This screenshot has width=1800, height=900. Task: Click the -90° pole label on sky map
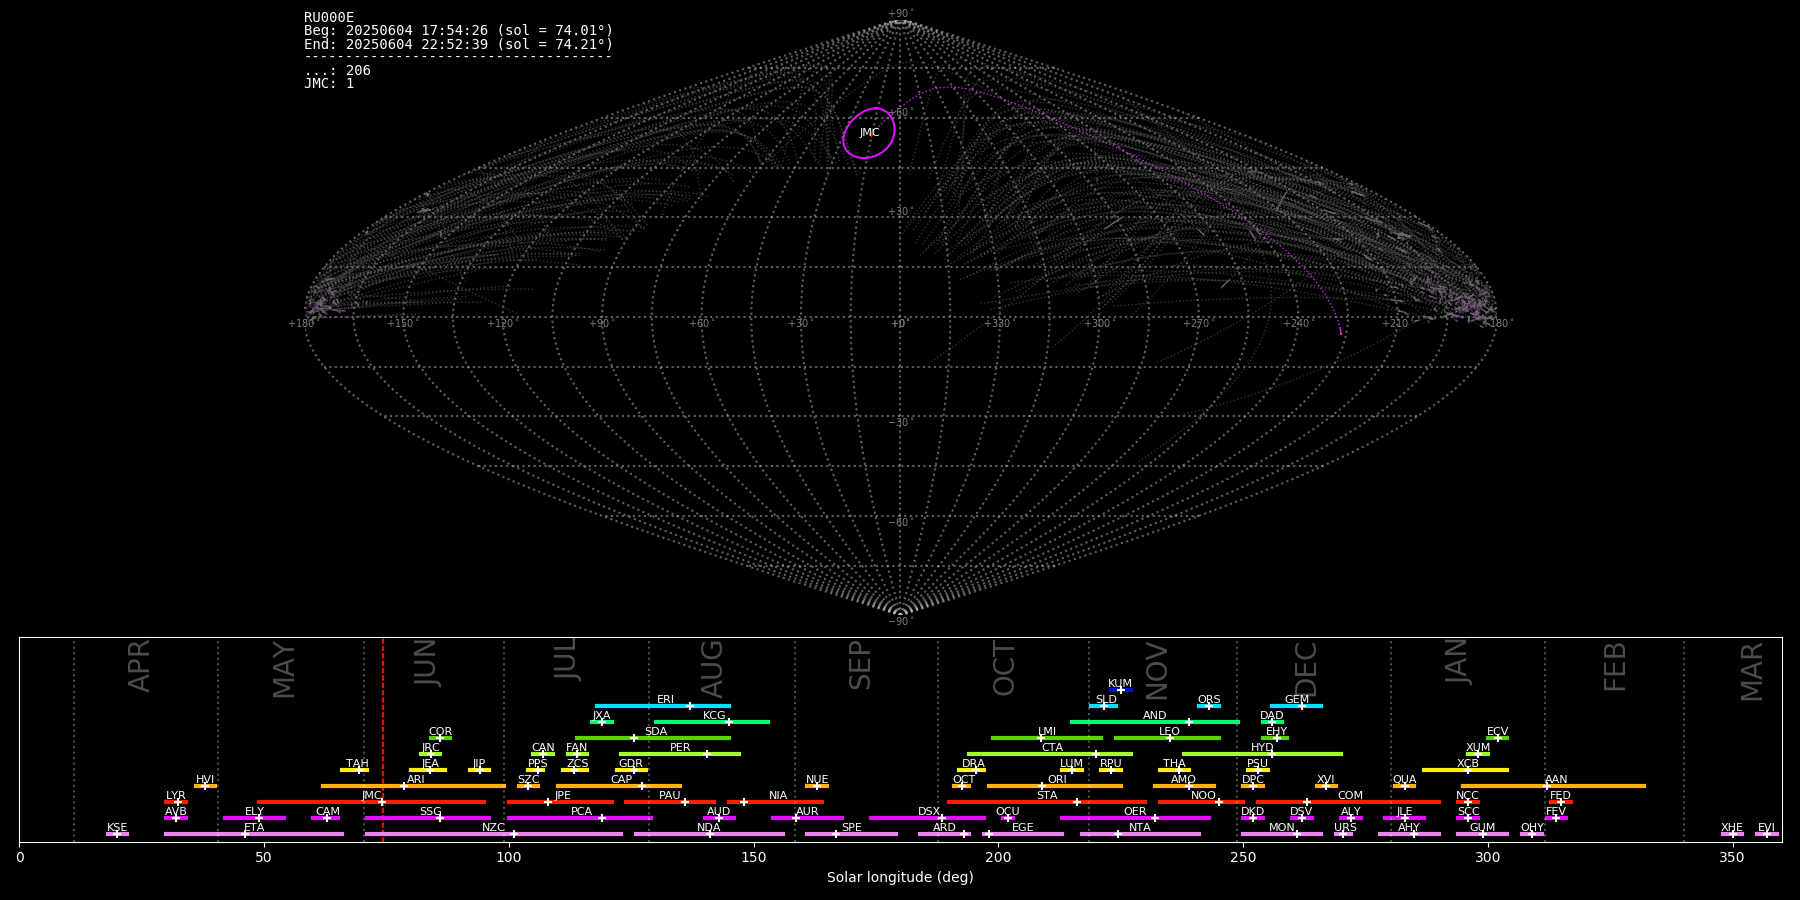pyautogui.click(x=900, y=622)
